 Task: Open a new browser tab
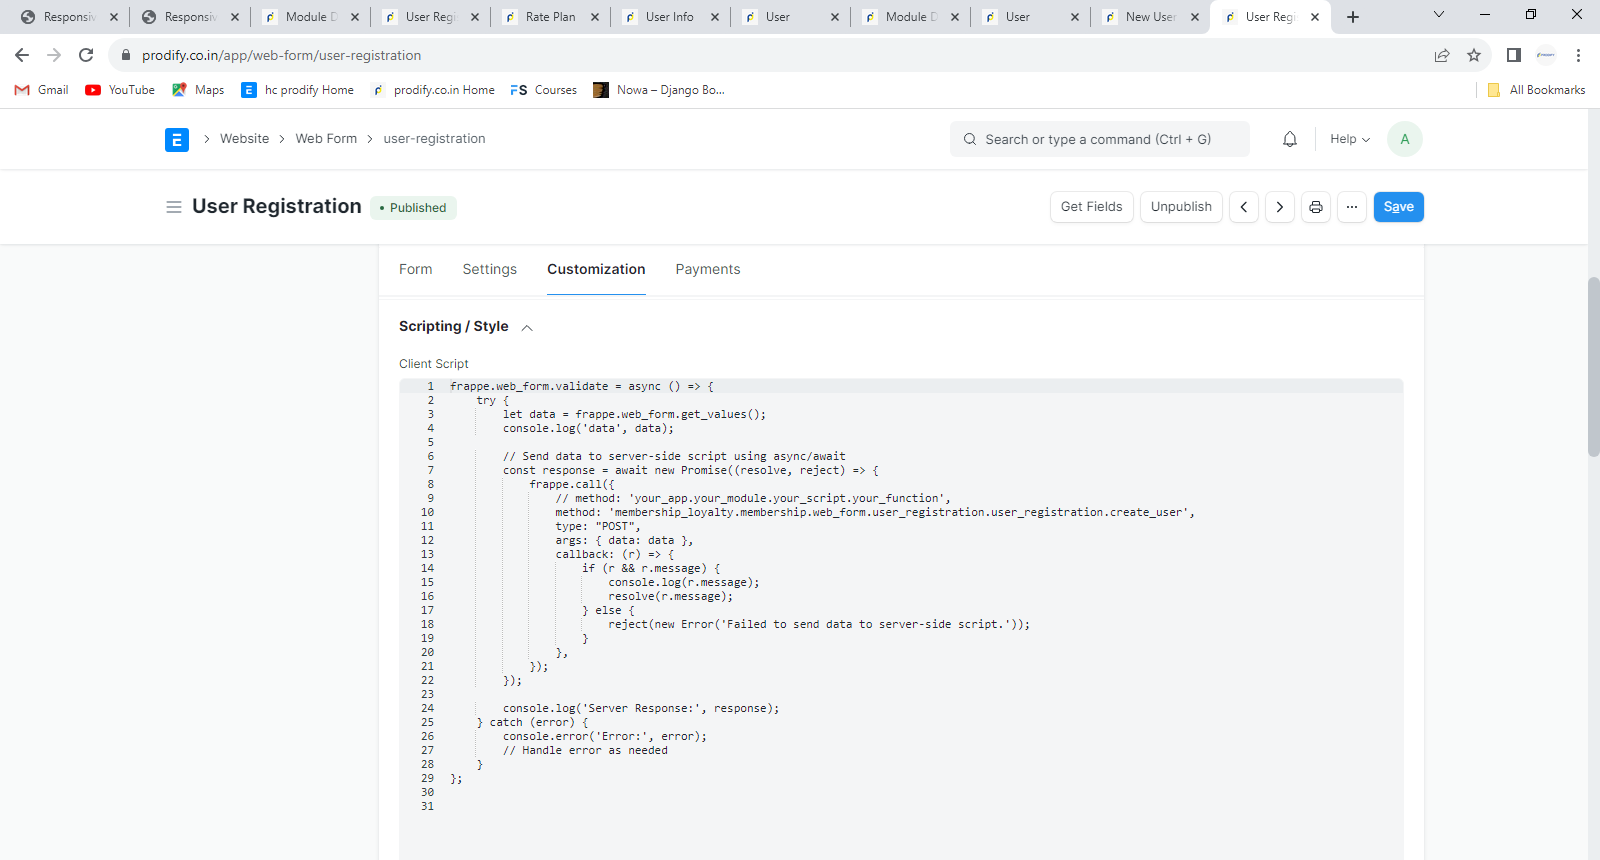tap(1353, 17)
